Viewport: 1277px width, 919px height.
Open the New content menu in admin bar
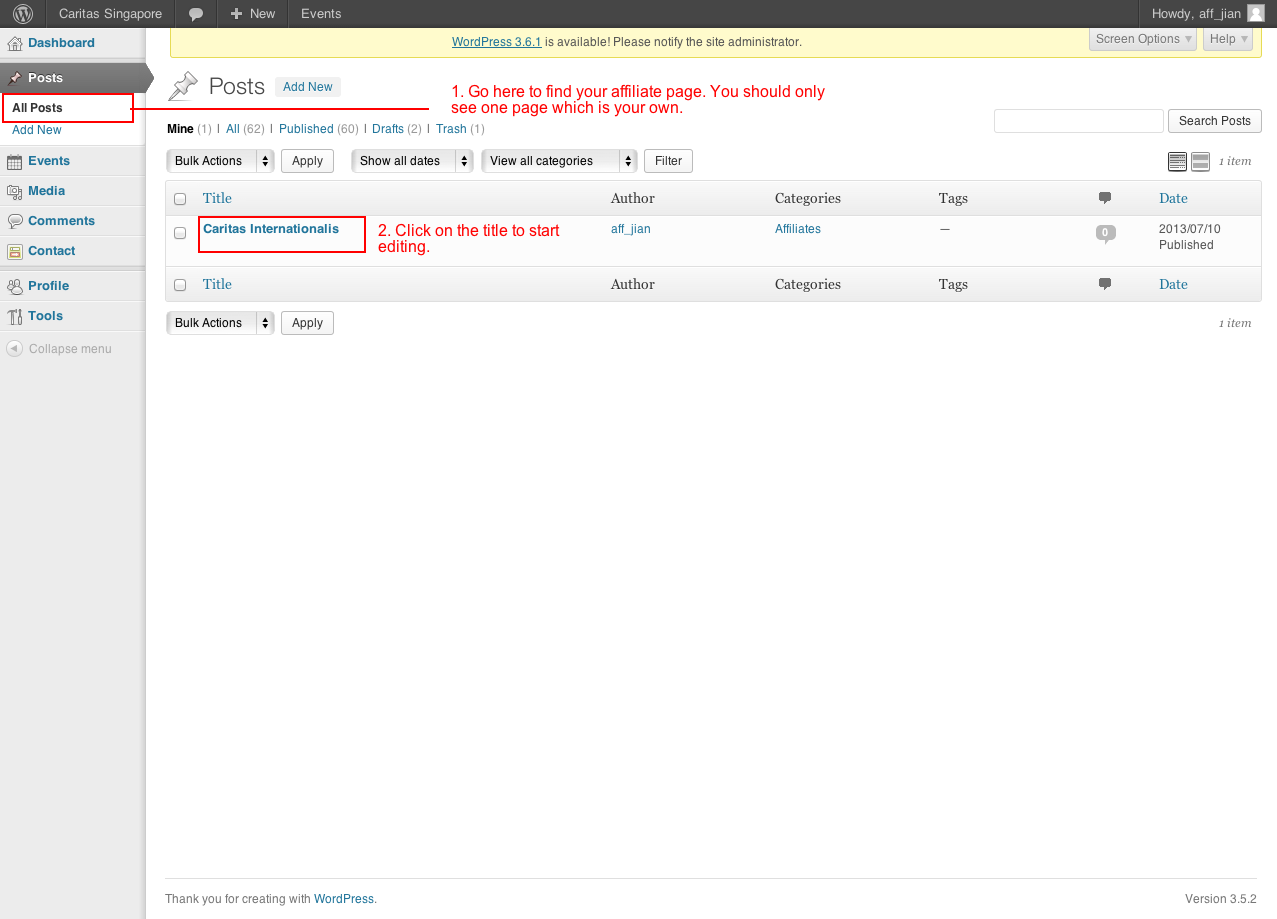pyautogui.click(x=253, y=14)
